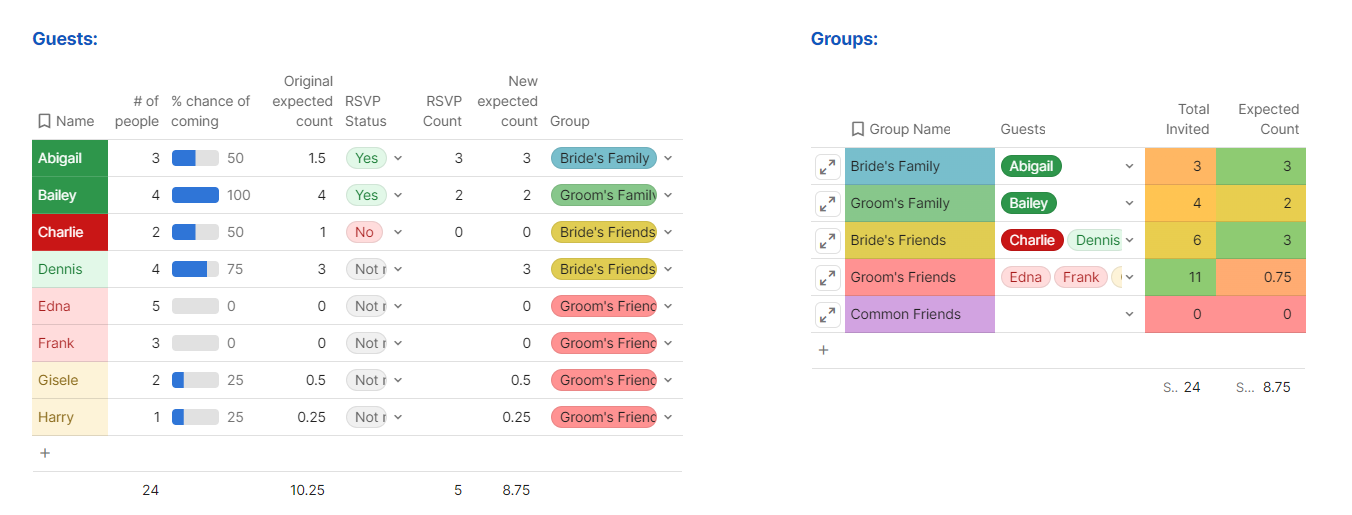Click the plus icon below Guests table
This screenshot has width=1352, height=515.
click(44, 453)
